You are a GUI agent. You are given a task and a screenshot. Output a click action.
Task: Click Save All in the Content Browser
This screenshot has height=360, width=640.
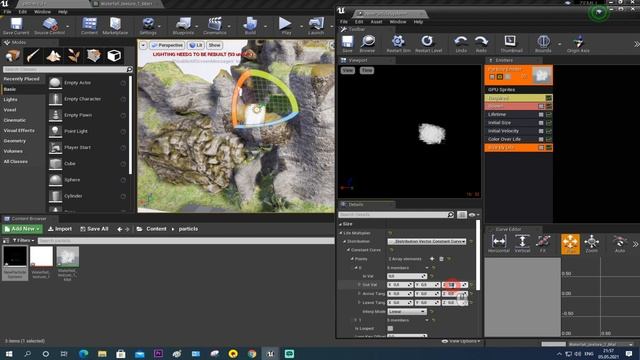[94, 229]
